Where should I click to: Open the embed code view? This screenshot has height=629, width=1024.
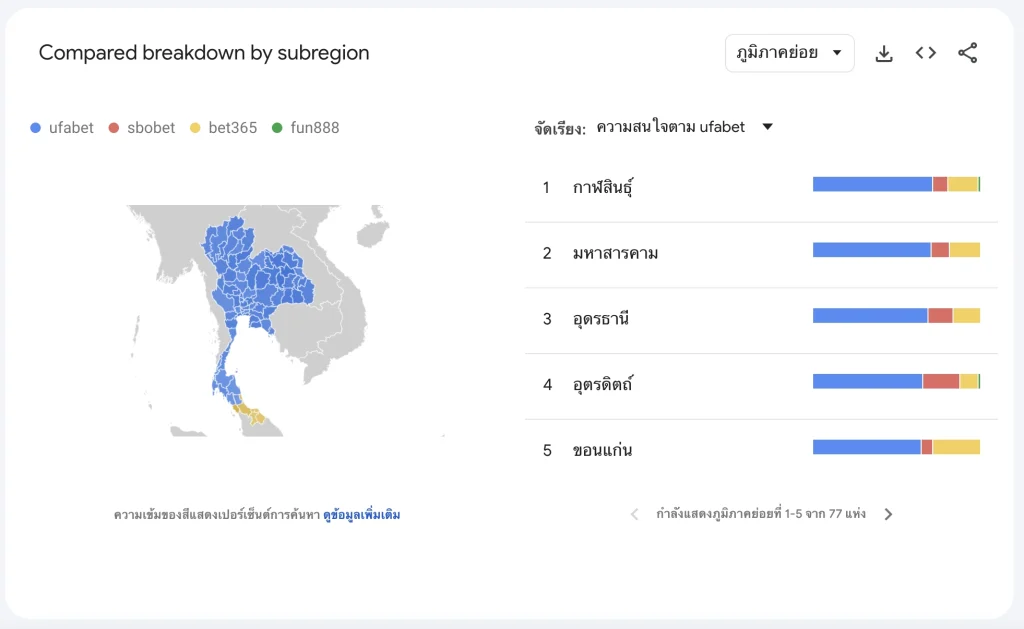coord(925,53)
